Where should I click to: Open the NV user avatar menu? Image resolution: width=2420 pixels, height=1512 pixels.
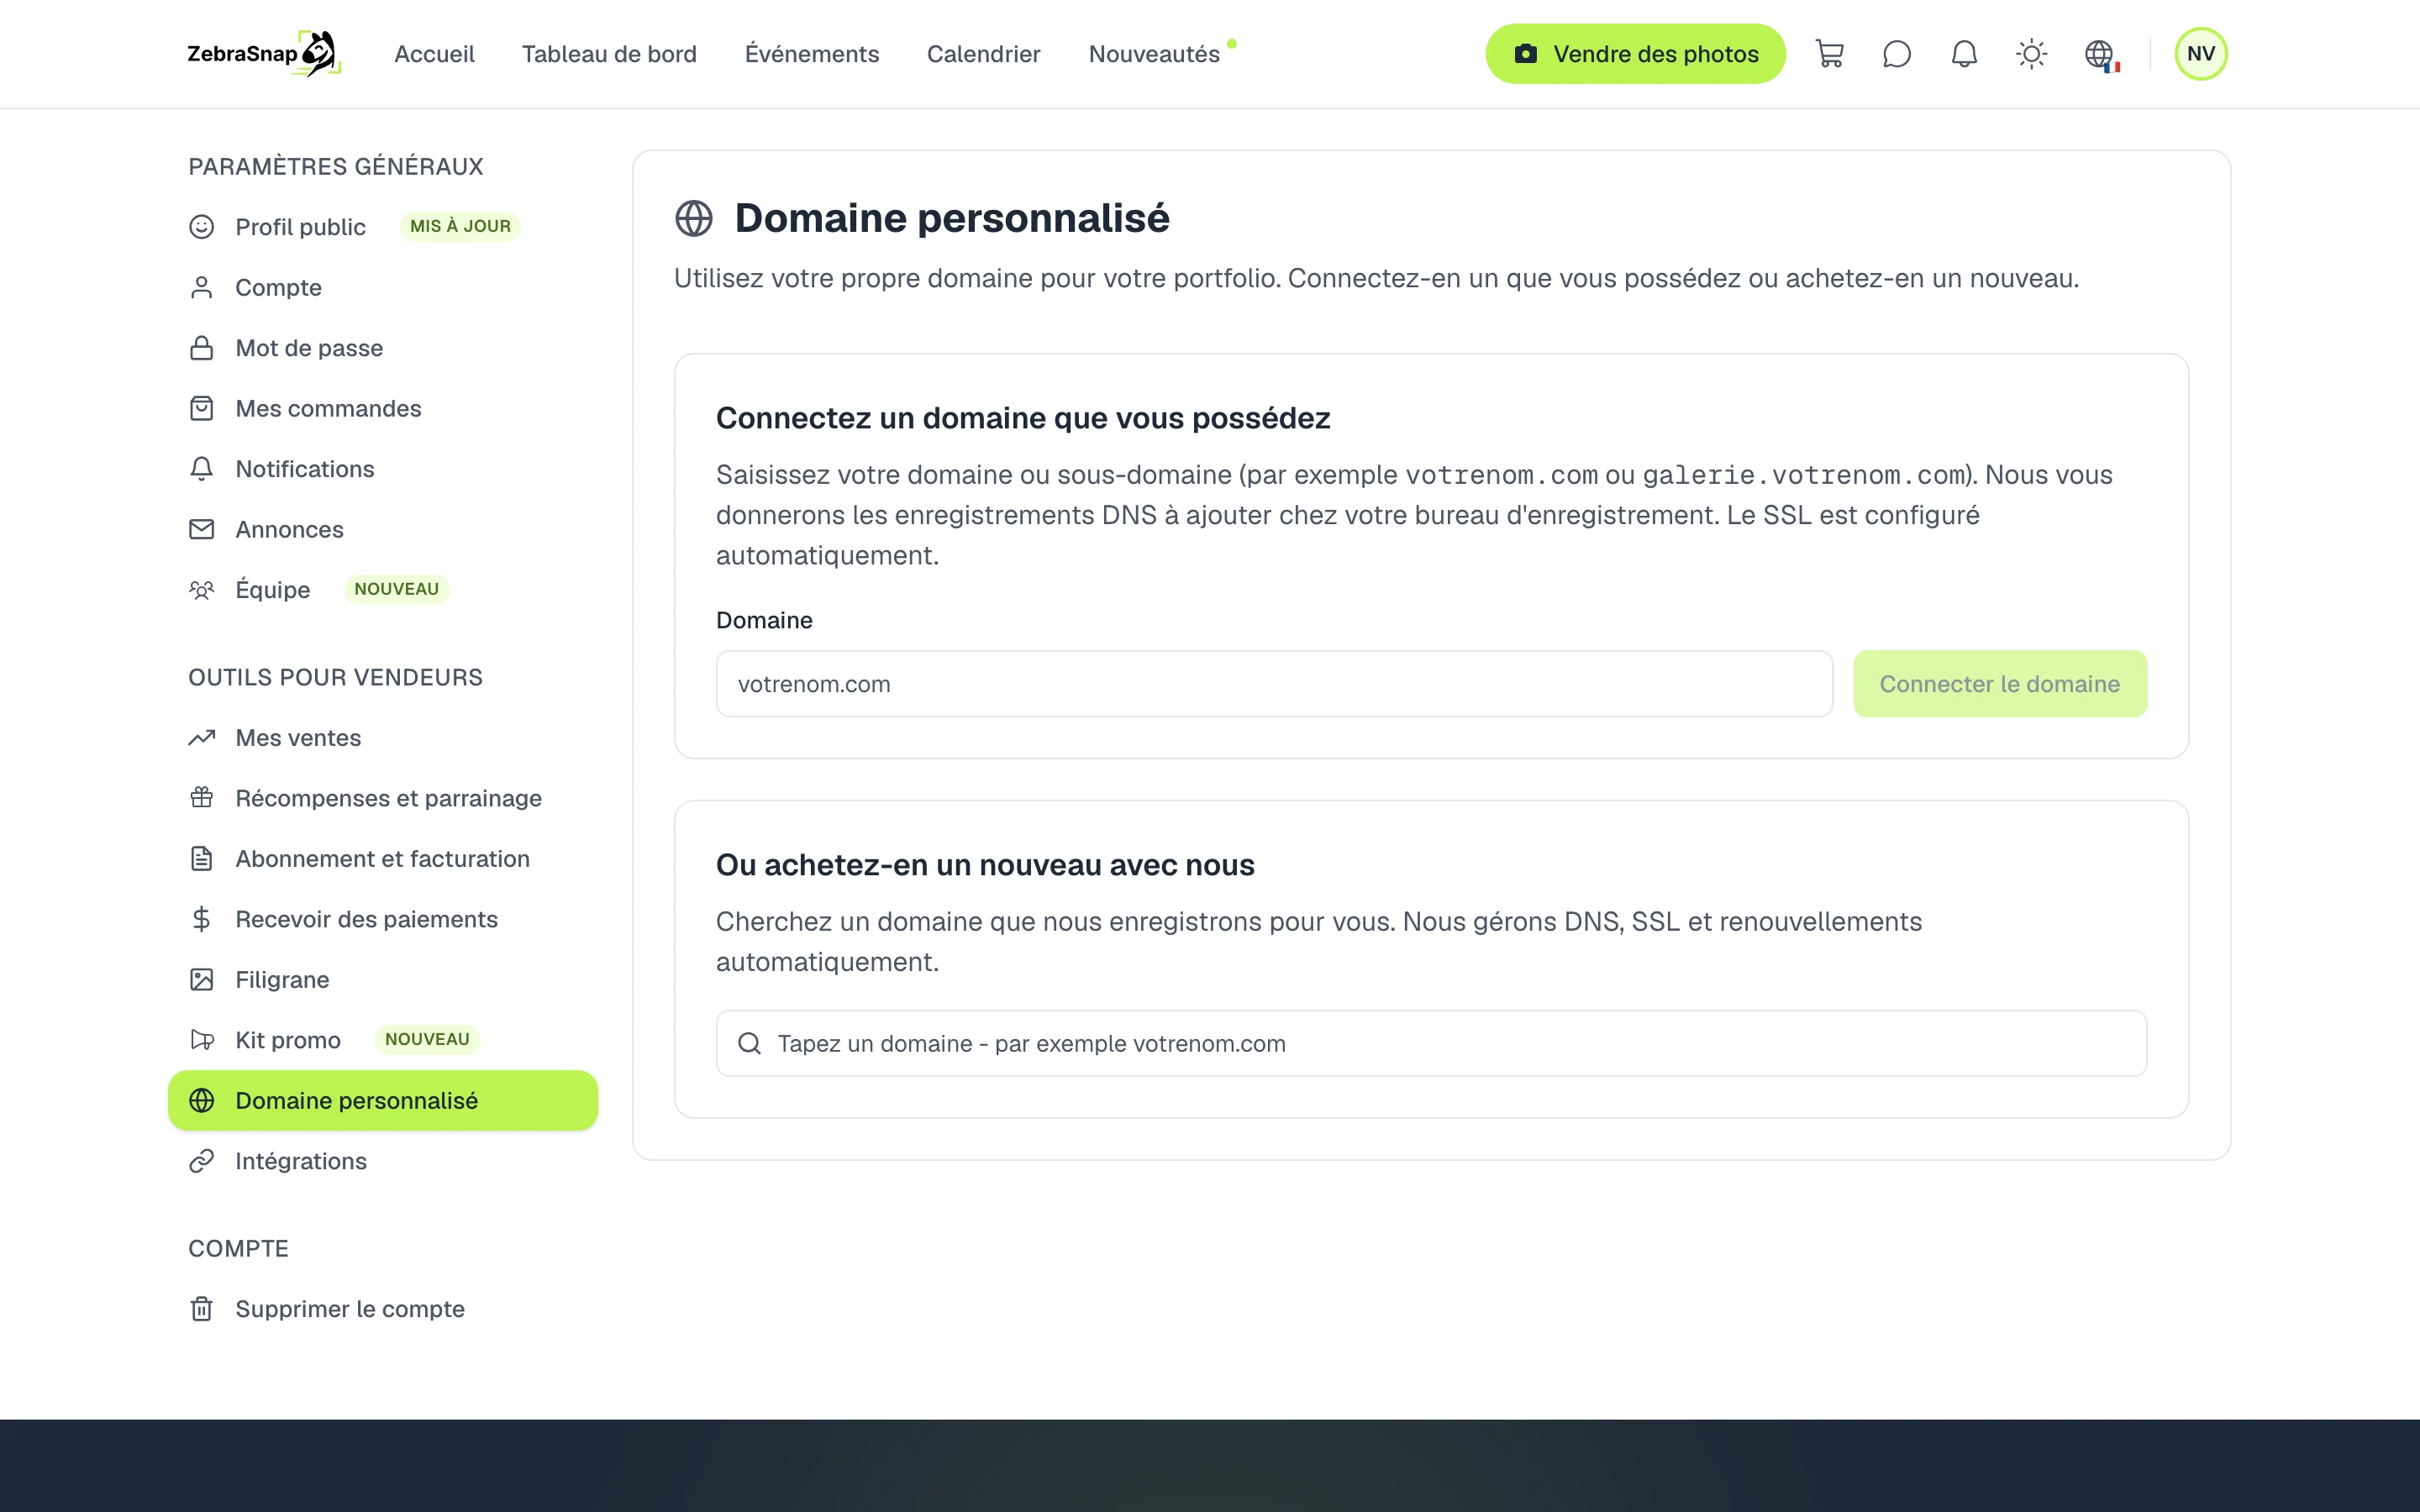[x=2200, y=54]
